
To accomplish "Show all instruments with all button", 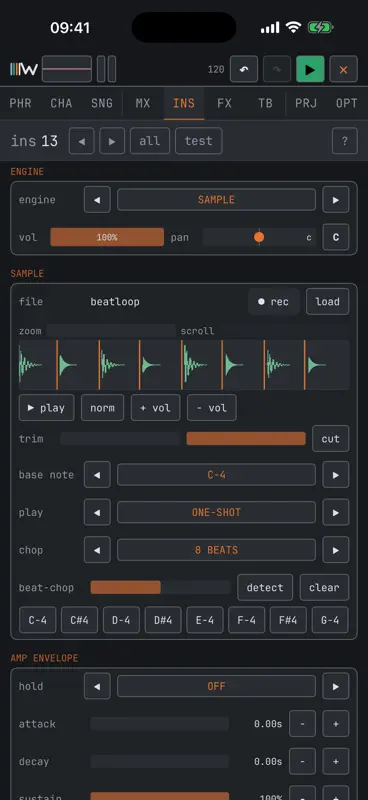I will [x=150, y=141].
